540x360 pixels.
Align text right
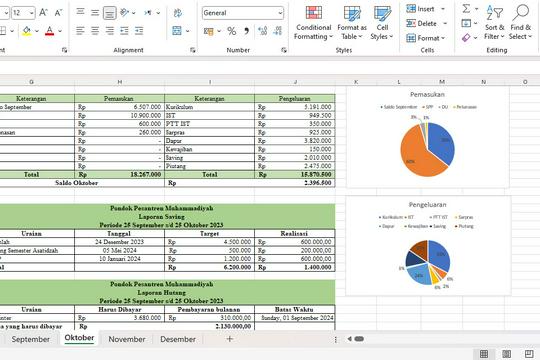pyautogui.click(x=110, y=31)
